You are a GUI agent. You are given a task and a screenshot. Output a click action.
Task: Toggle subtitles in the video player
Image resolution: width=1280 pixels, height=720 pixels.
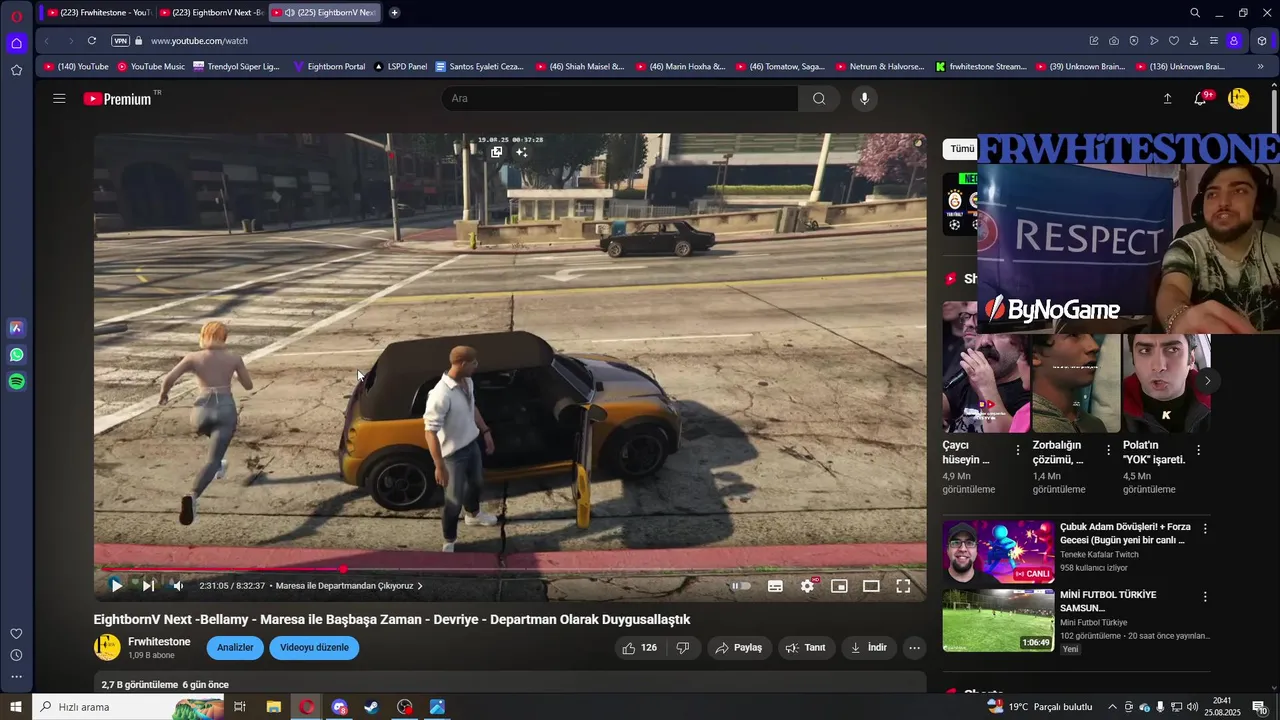point(775,586)
